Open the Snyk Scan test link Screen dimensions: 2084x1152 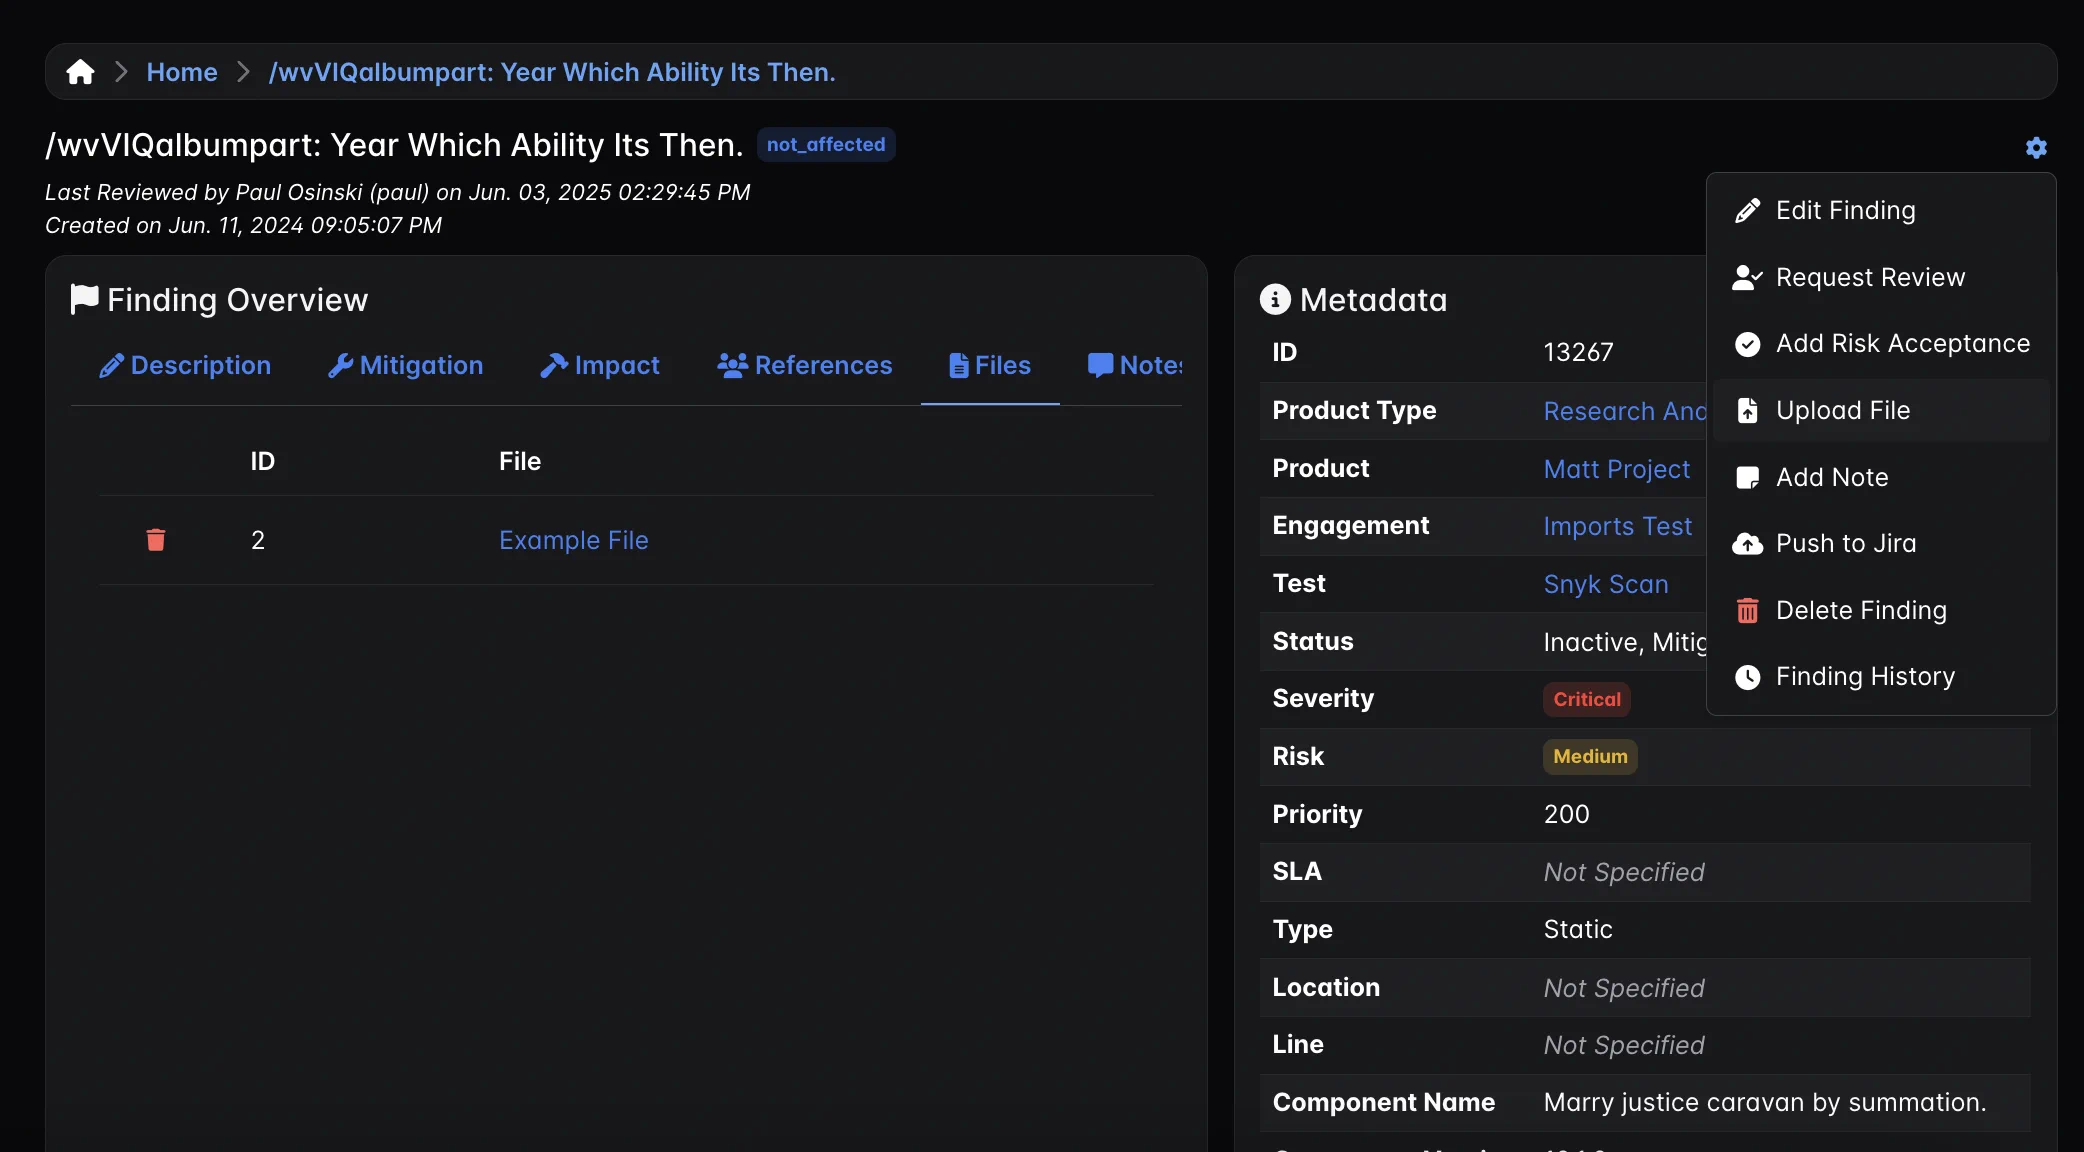coord(1605,584)
